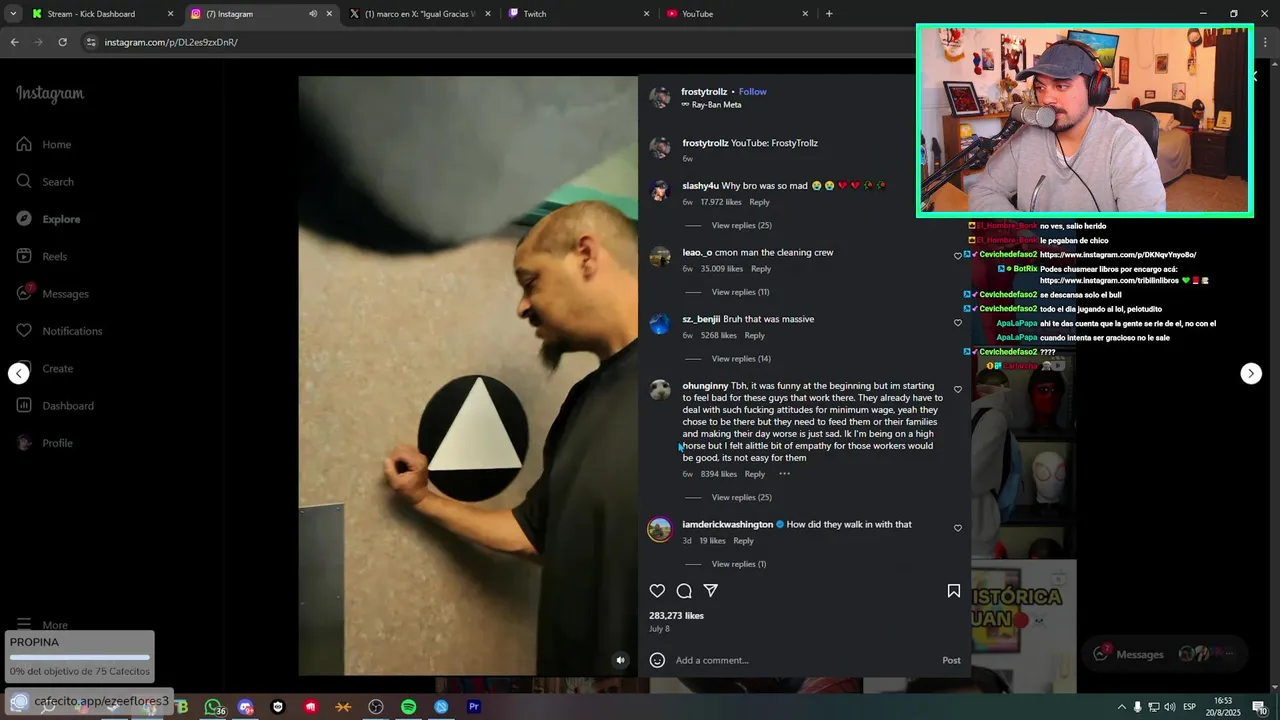This screenshot has width=1280, height=720.
Task: Open WhatsApp from the taskbar
Action: pyautogui.click(x=213, y=707)
